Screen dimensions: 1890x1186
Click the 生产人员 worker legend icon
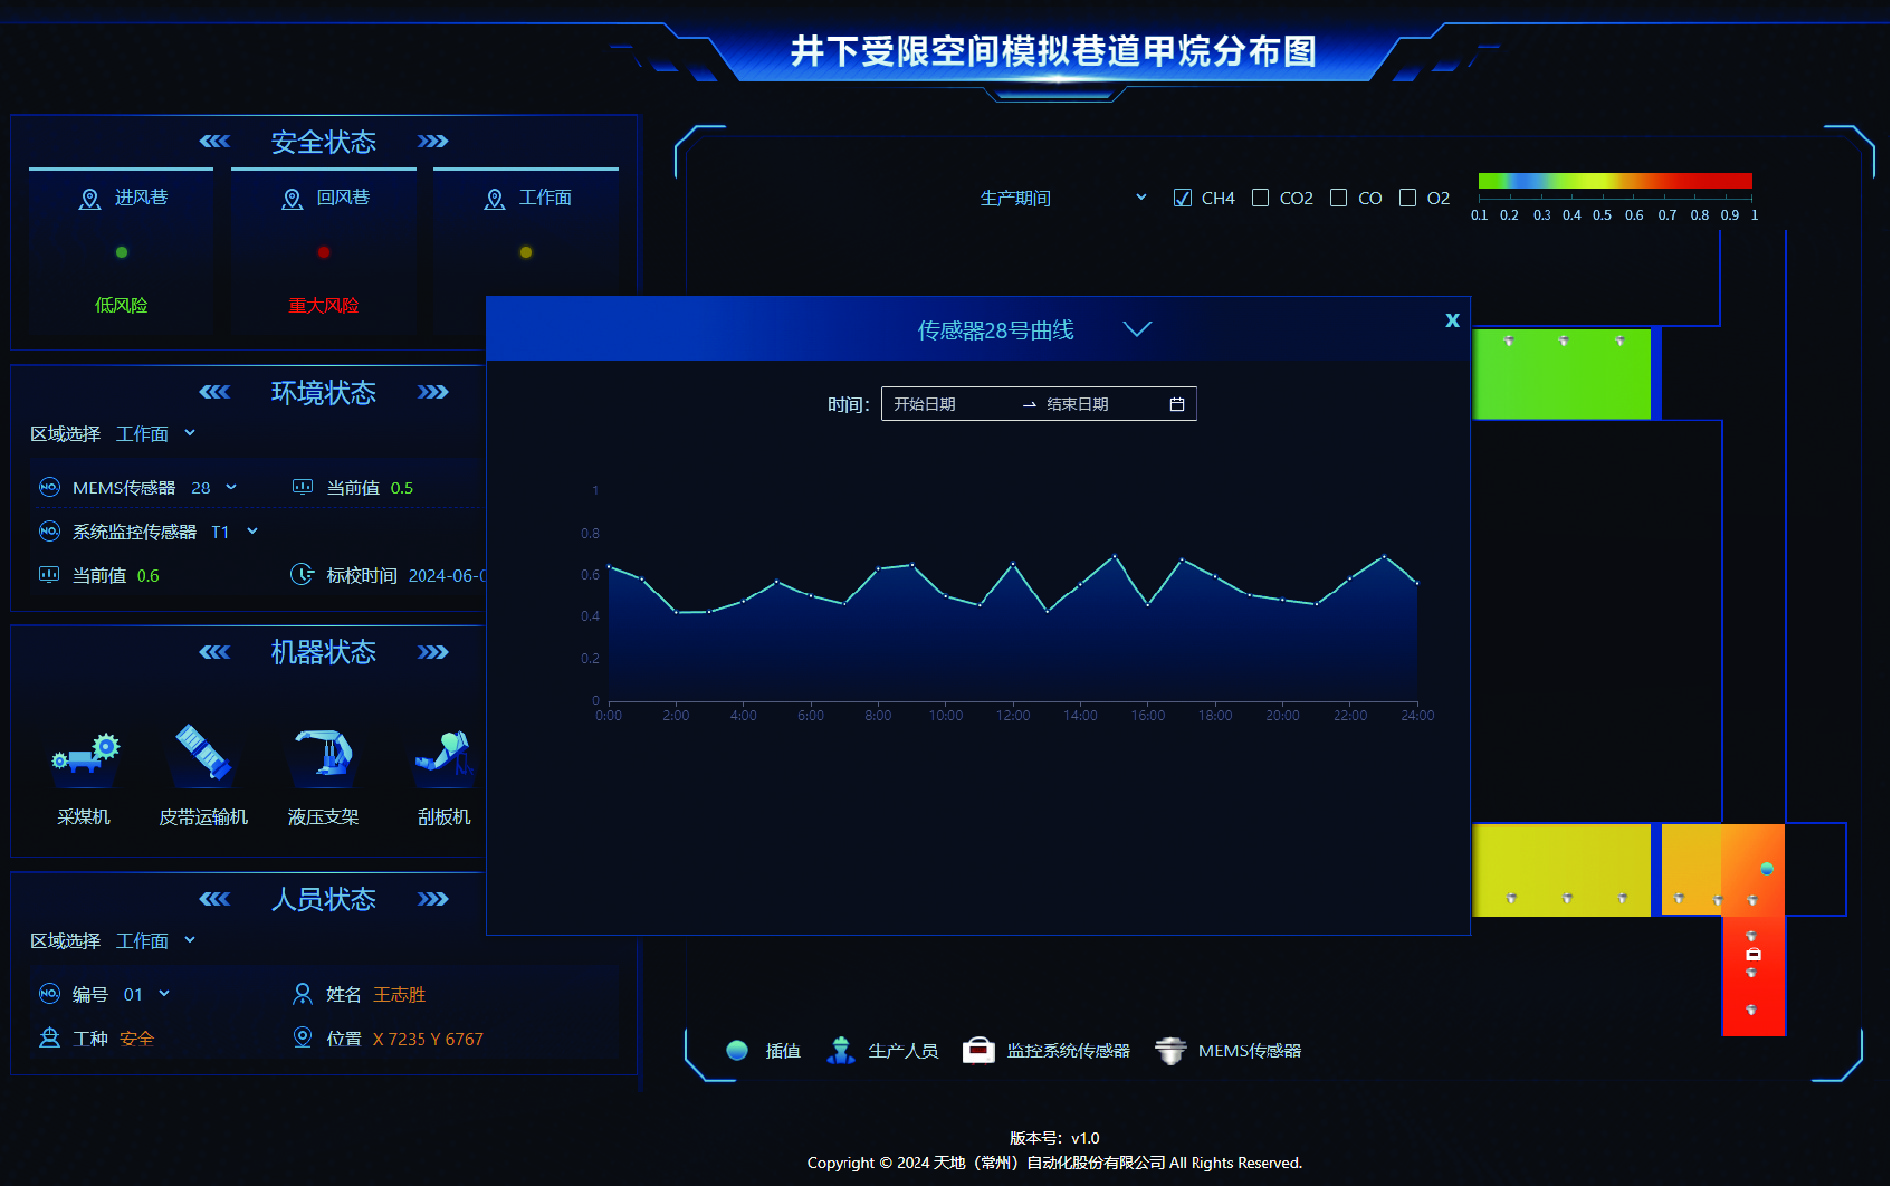pos(841,1050)
